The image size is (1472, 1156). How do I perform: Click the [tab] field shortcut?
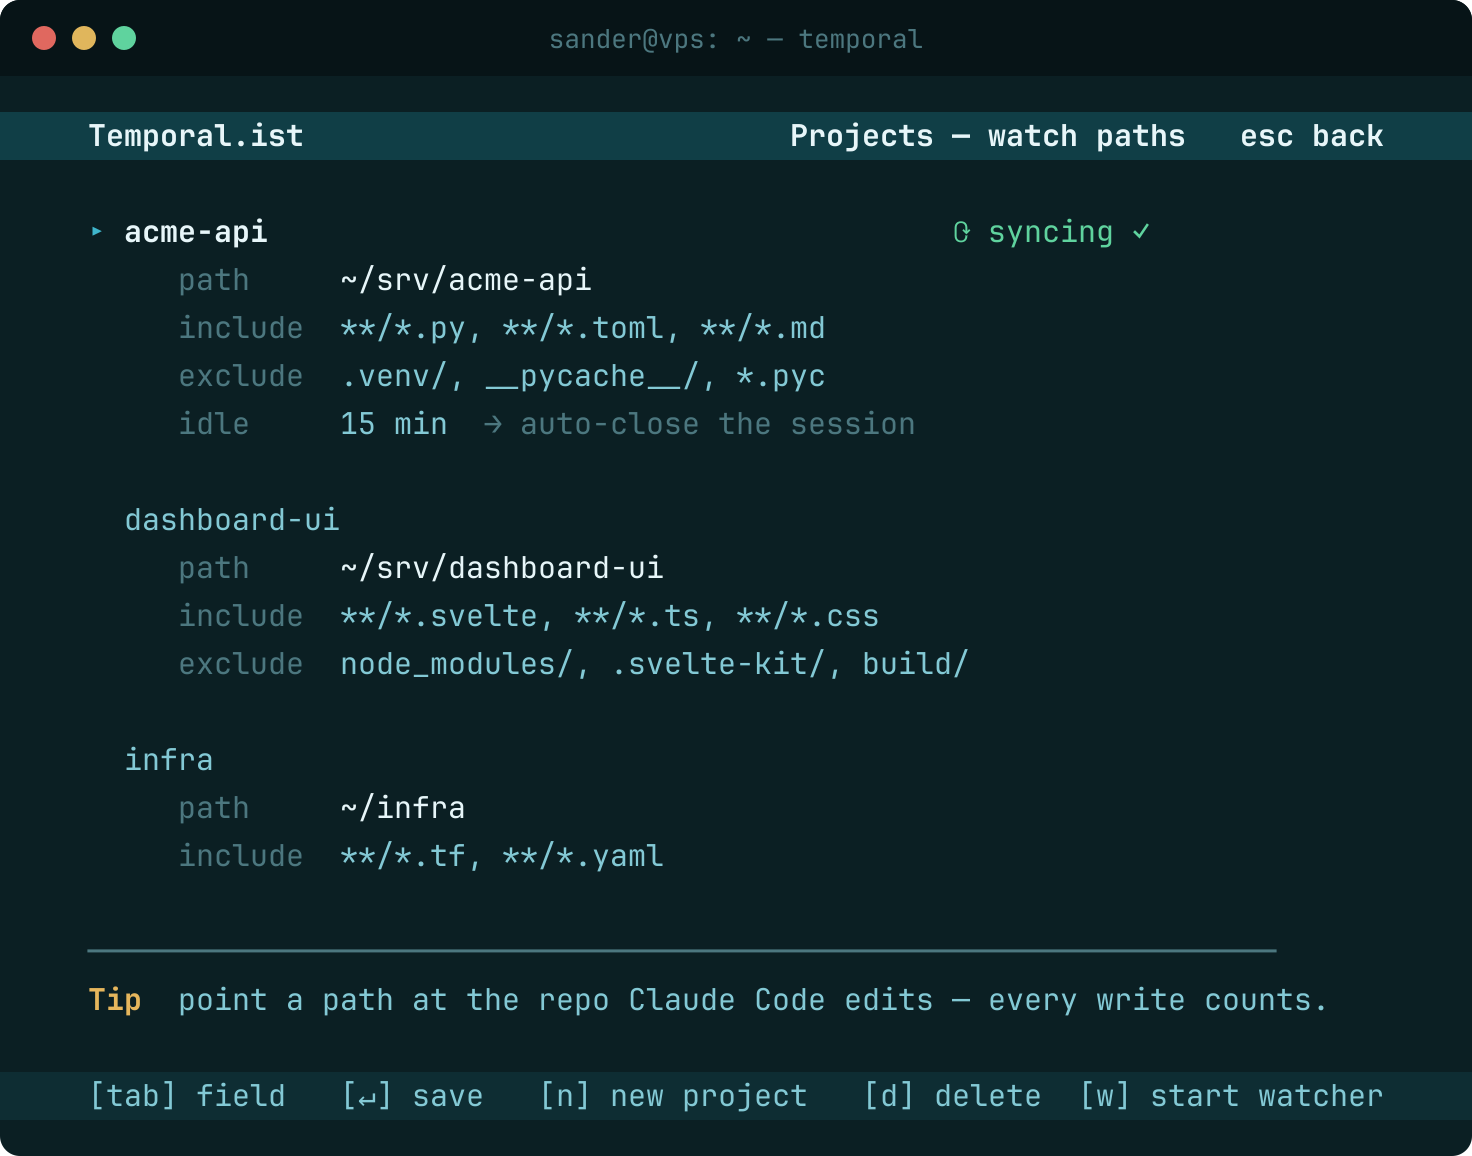click(x=187, y=1096)
